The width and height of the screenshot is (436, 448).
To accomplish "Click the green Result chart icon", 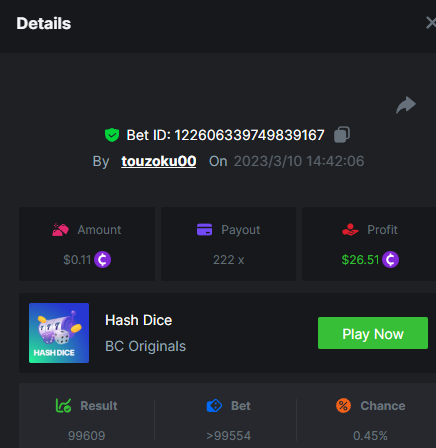I will 63,406.
